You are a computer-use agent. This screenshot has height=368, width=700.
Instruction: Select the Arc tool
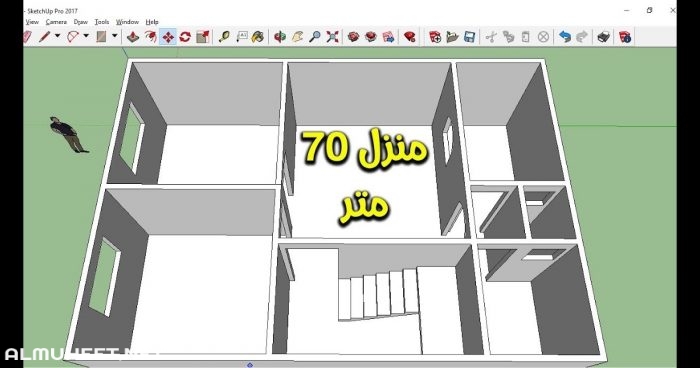[x=72, y=37]
